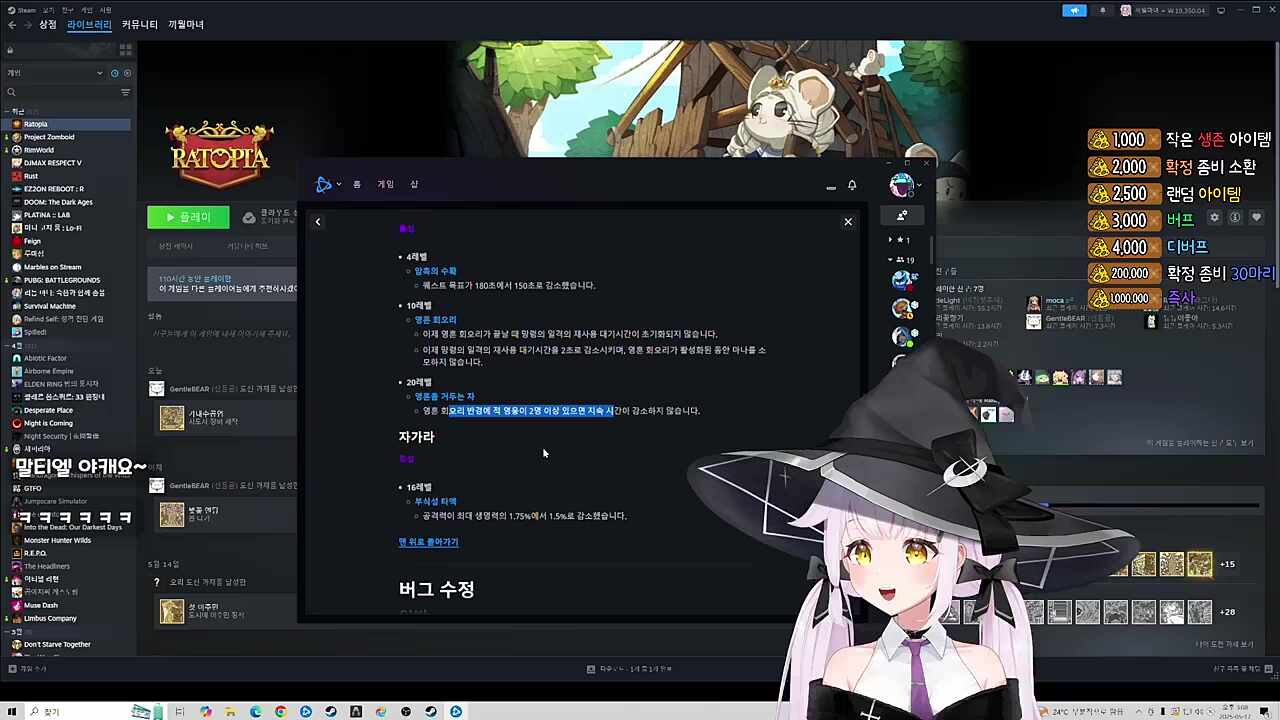This screenshot has height=720, width=1280.
Task: Open the 끼월마녀 profile tab in Steam
Action: tap(186, 25)
